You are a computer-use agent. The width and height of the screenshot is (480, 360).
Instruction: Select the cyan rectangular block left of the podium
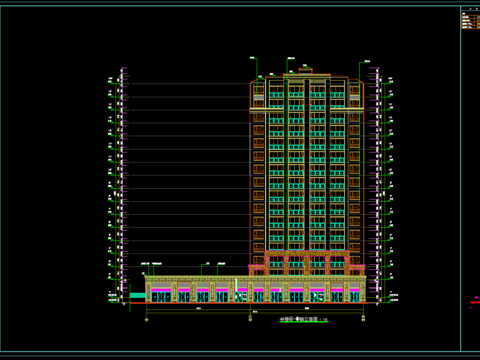pos(137,295)
